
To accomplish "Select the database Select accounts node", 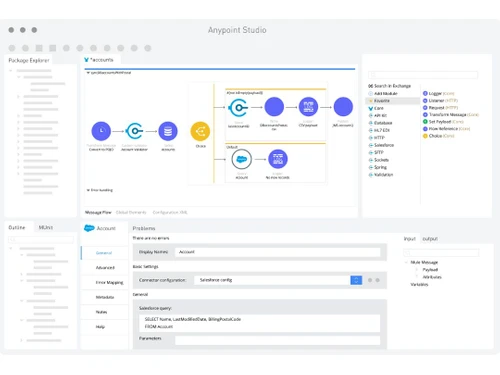I will (168, 131).
